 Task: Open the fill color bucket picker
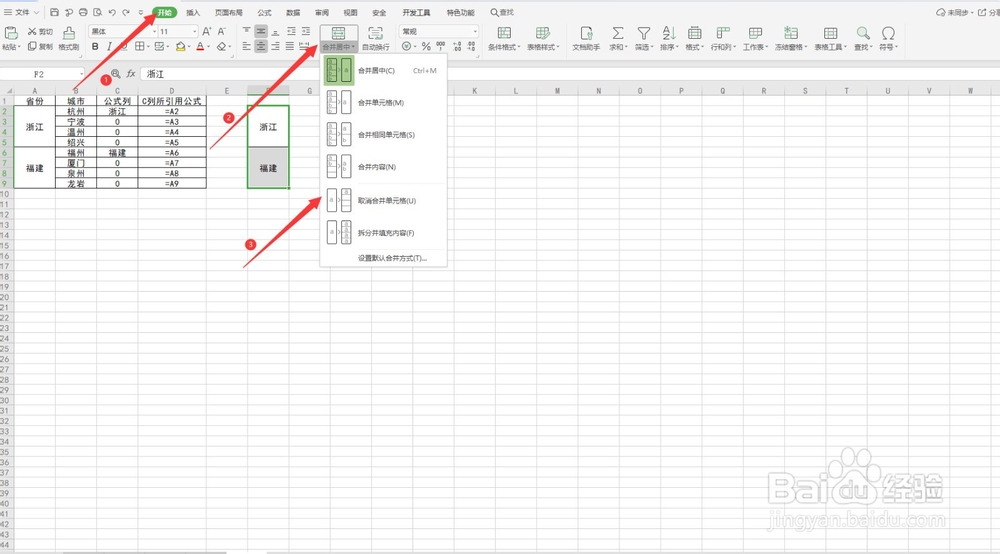pyautogui.click(x=182, y=47)
